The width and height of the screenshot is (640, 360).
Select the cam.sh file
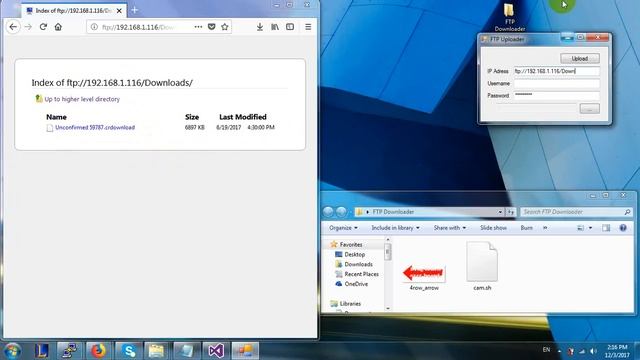482,266
